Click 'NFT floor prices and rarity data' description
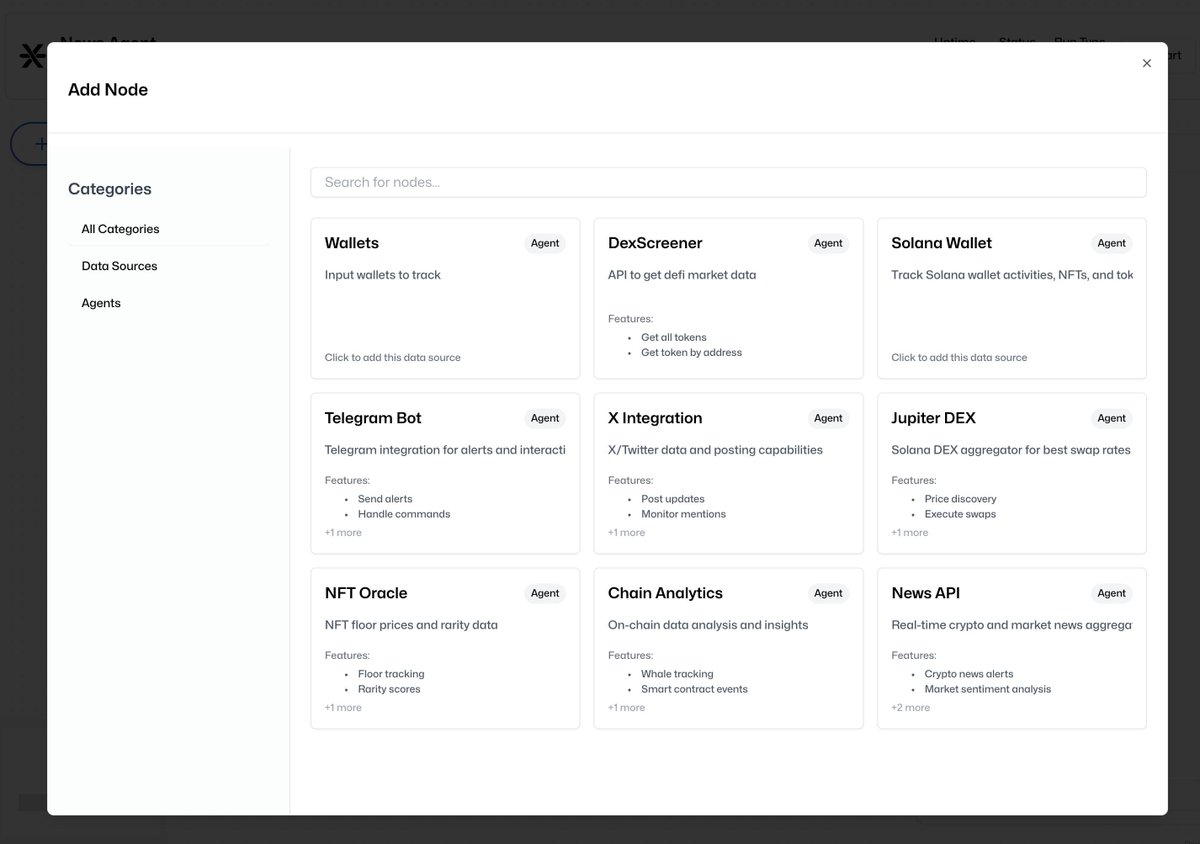Screen dimensions: 1200x844 411,625
